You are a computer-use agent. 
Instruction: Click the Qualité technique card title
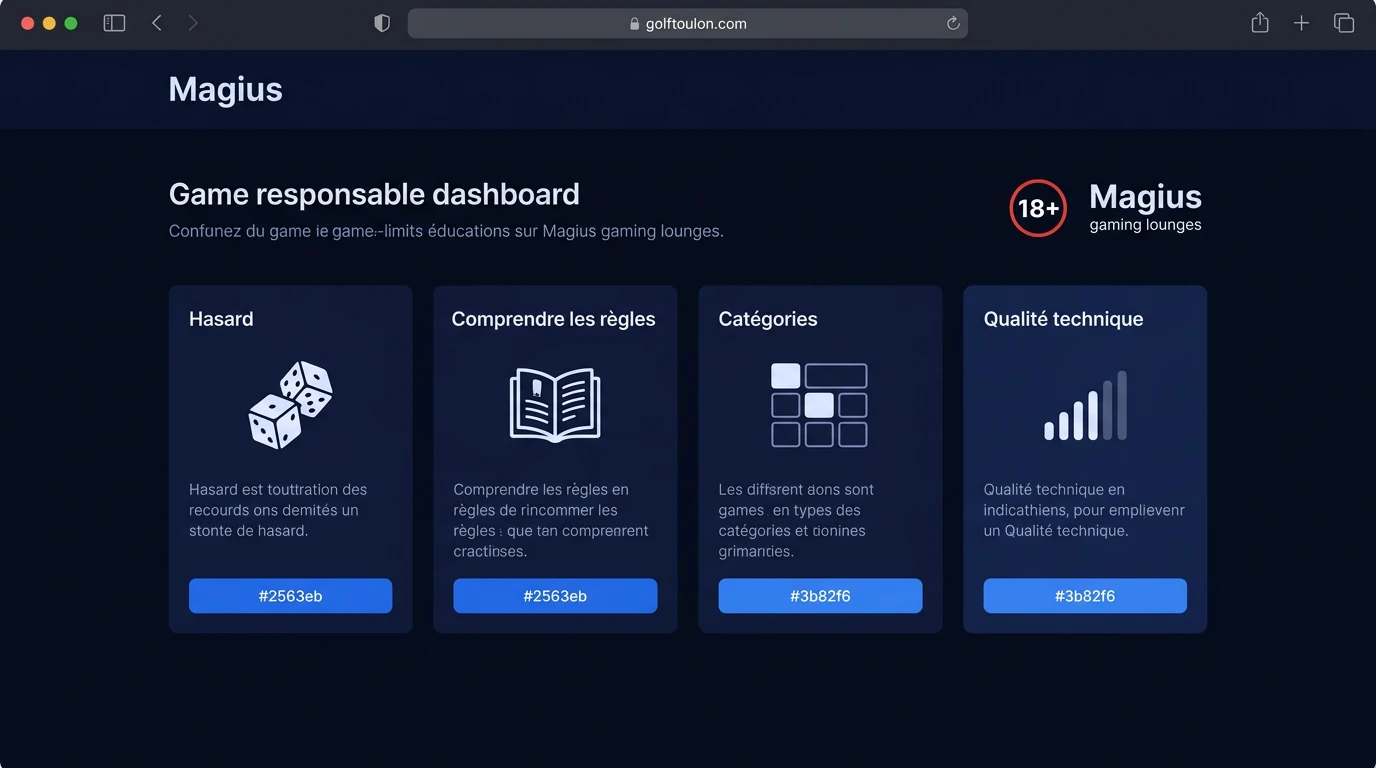[x=1063, y=319]
